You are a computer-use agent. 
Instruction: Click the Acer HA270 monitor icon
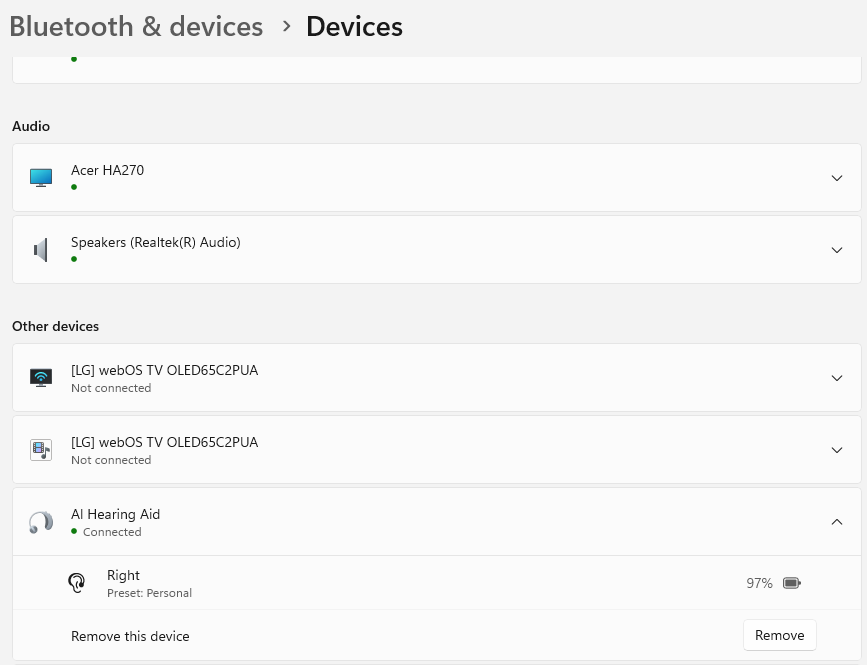click(41, 178)
